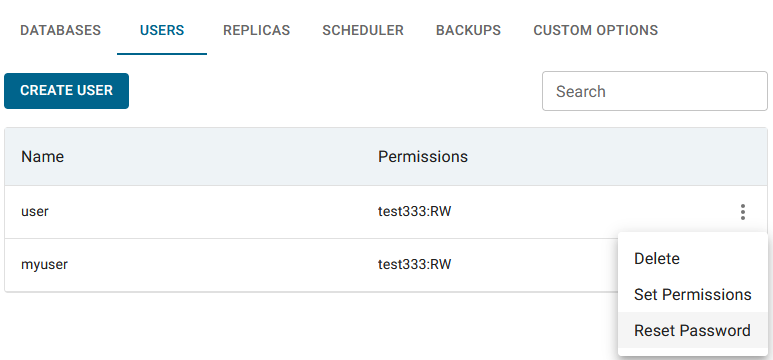Image resolution: width=773 pixels, height=360 pixels.
Task: Select the name cell reading user
Action: tap(35, 212)
